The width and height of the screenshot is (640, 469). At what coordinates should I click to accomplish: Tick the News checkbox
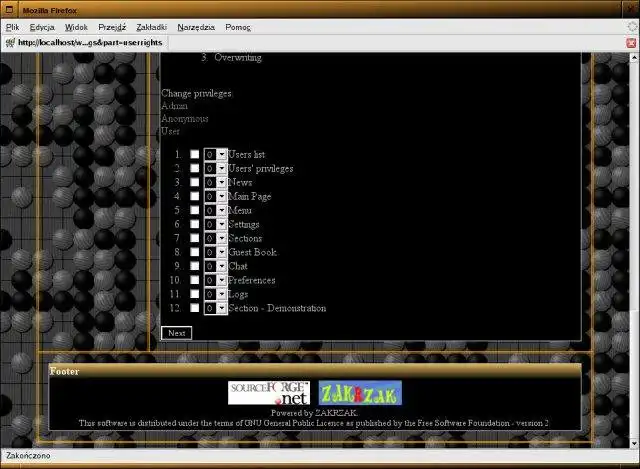point(195,182)
